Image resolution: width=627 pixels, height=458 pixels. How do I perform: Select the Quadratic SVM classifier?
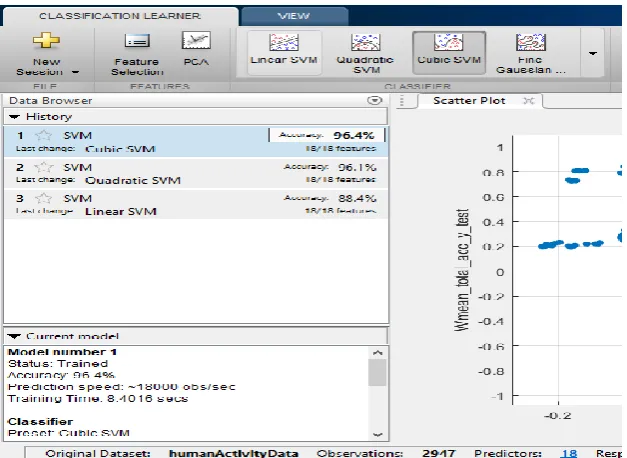[366, 52]
